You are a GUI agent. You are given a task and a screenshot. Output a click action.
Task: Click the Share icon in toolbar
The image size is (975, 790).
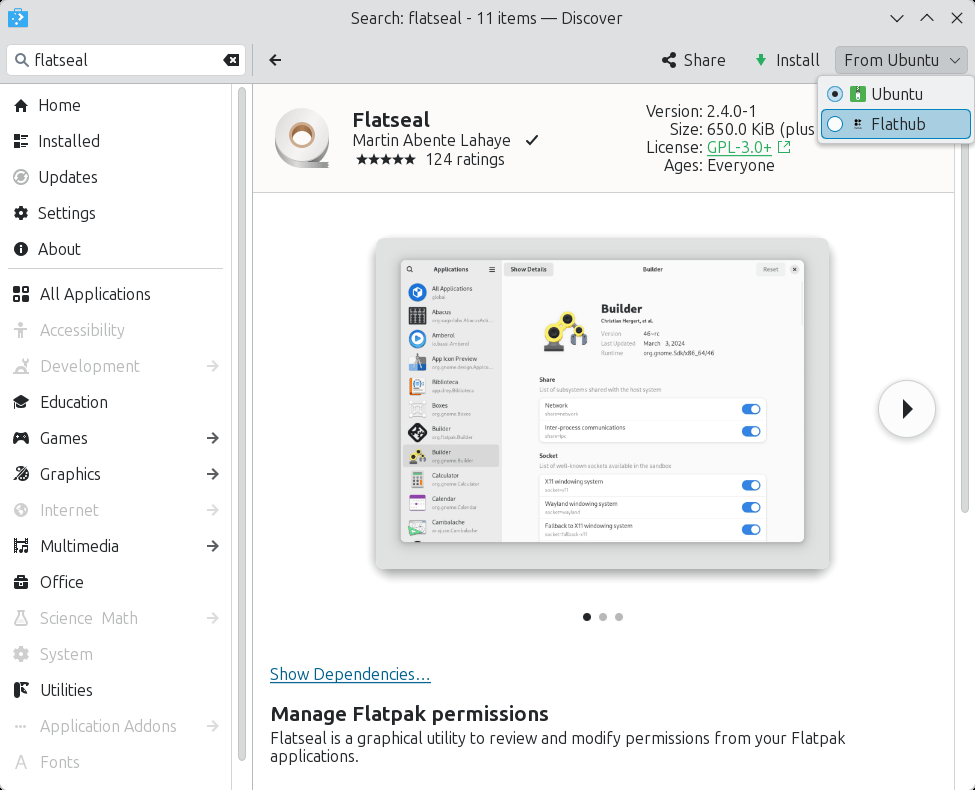[669, 60]
